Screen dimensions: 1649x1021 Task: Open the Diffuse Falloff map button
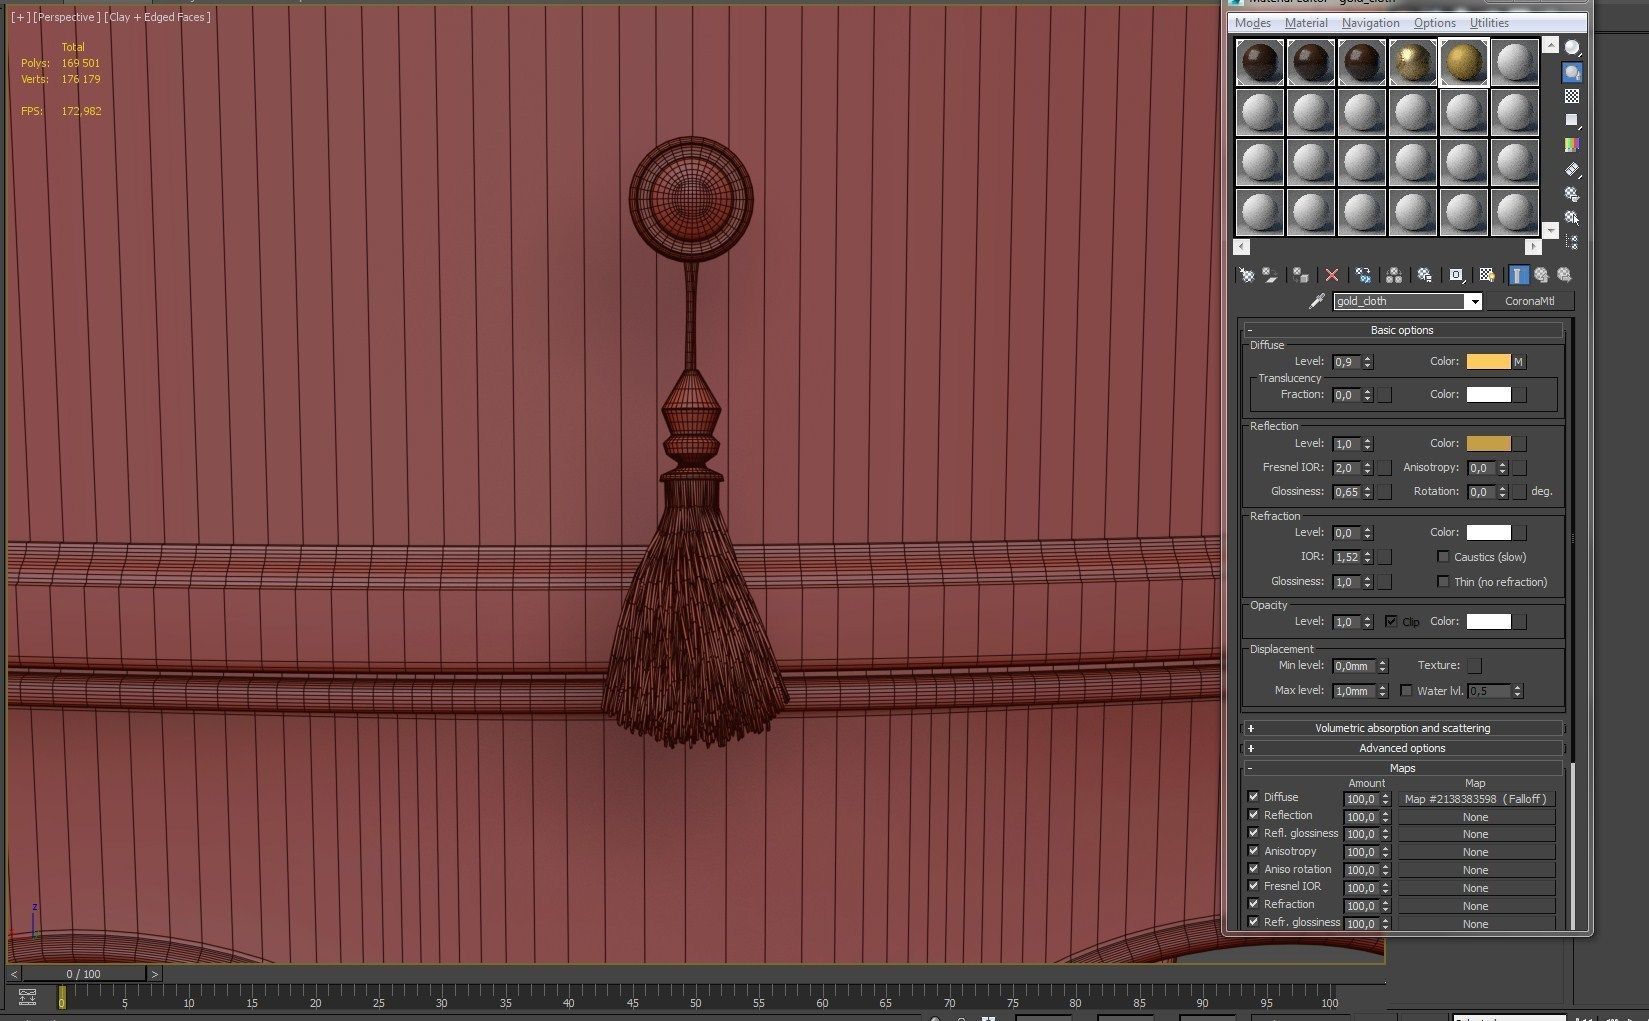tap(1475, 799)
